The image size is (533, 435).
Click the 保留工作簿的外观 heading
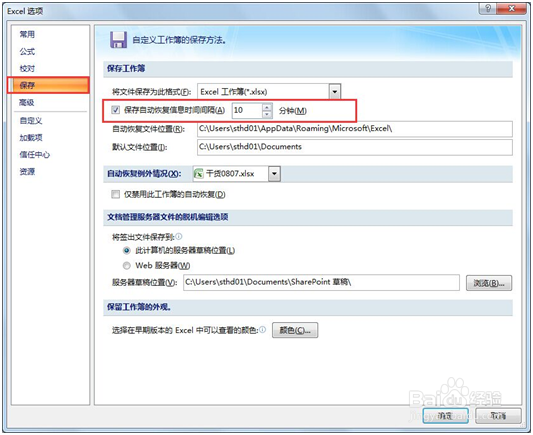(139, 307)
